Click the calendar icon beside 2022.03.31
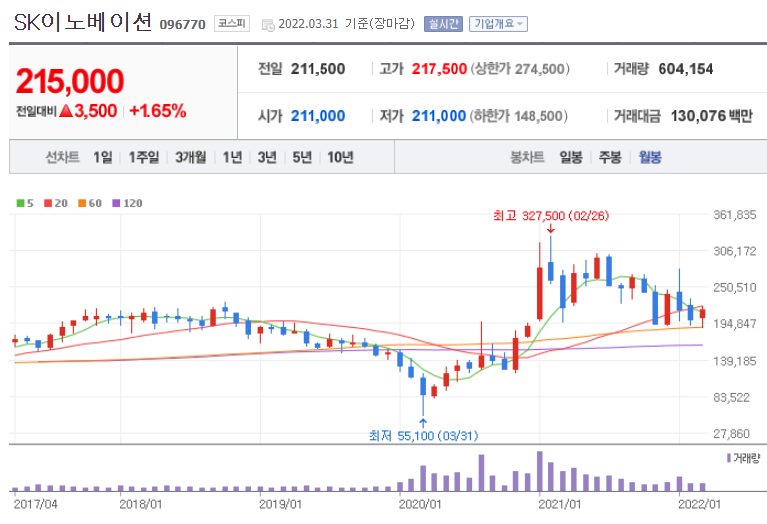 (x=268, y=25)
